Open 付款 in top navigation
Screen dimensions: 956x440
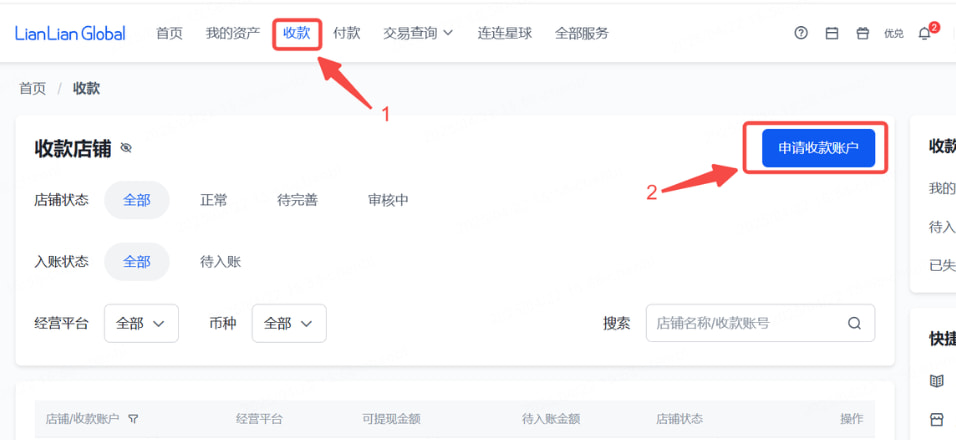[x=346, y=33]
